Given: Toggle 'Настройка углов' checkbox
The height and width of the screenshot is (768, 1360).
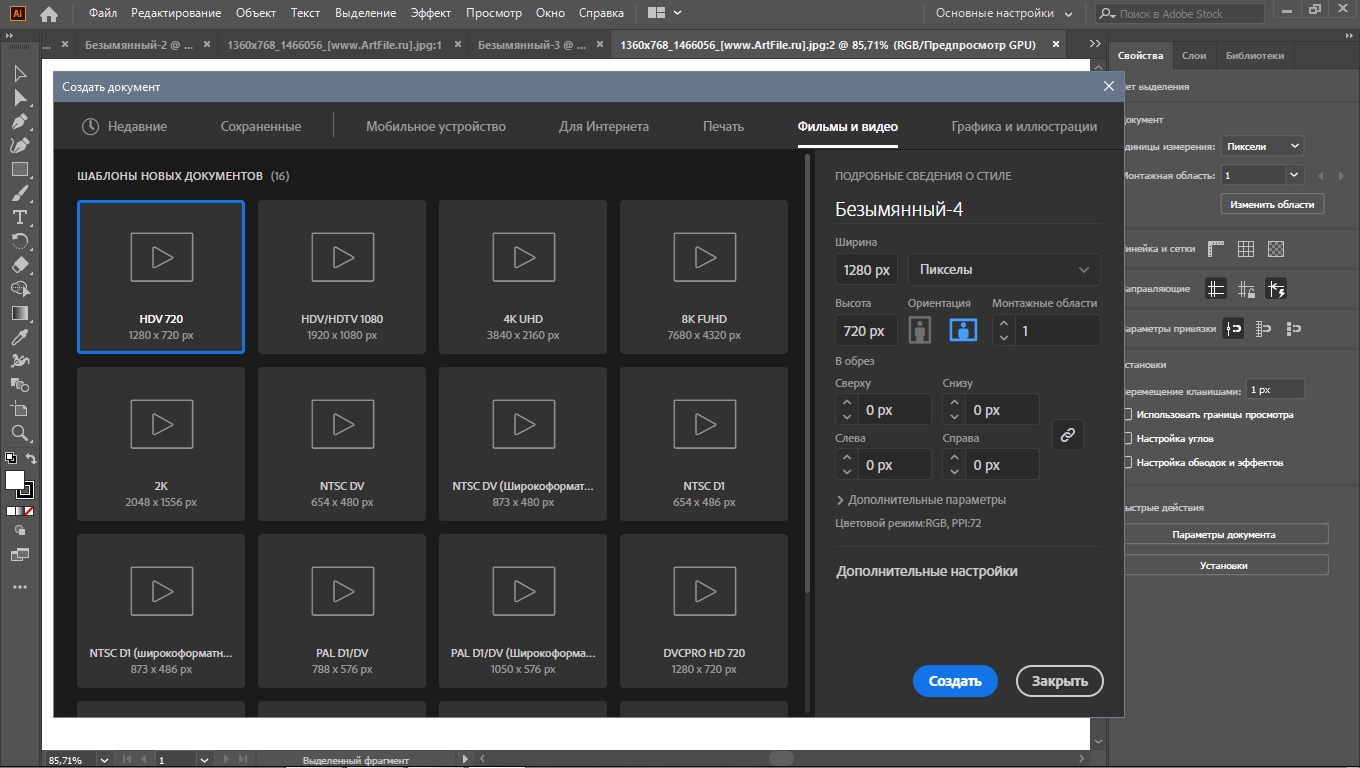Looking at the screenshot, I should point(1128,438).
